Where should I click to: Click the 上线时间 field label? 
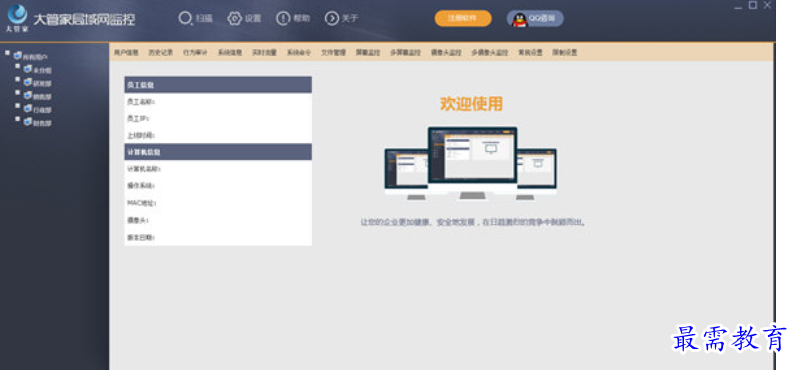coord(140,135)
